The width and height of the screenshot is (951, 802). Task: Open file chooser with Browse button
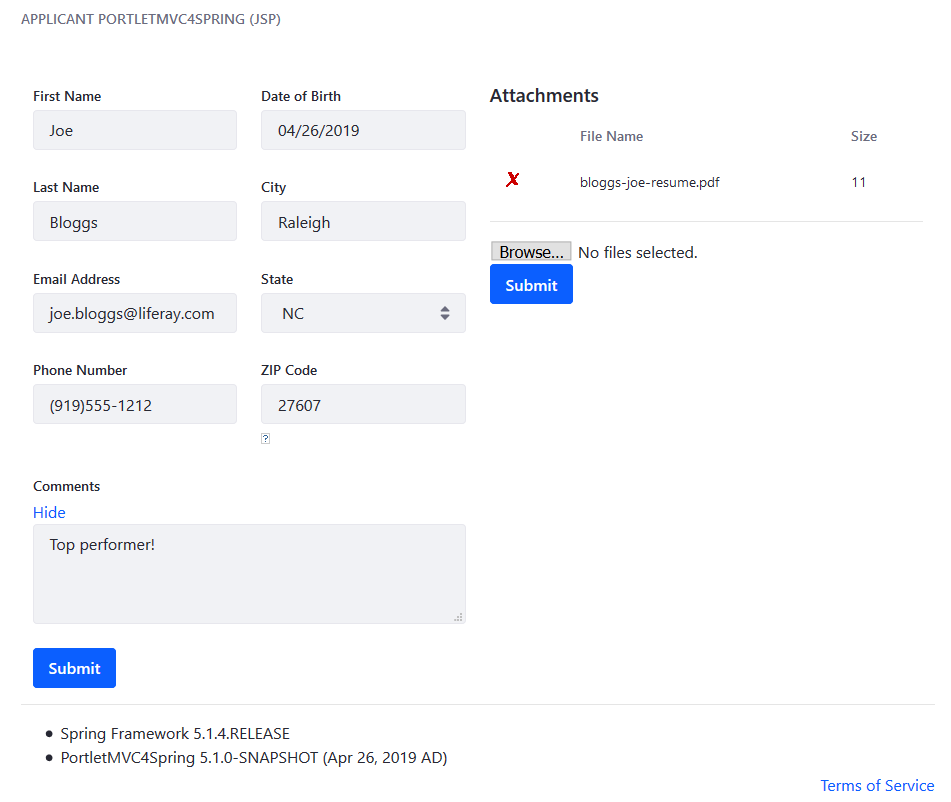pos(531,252)
